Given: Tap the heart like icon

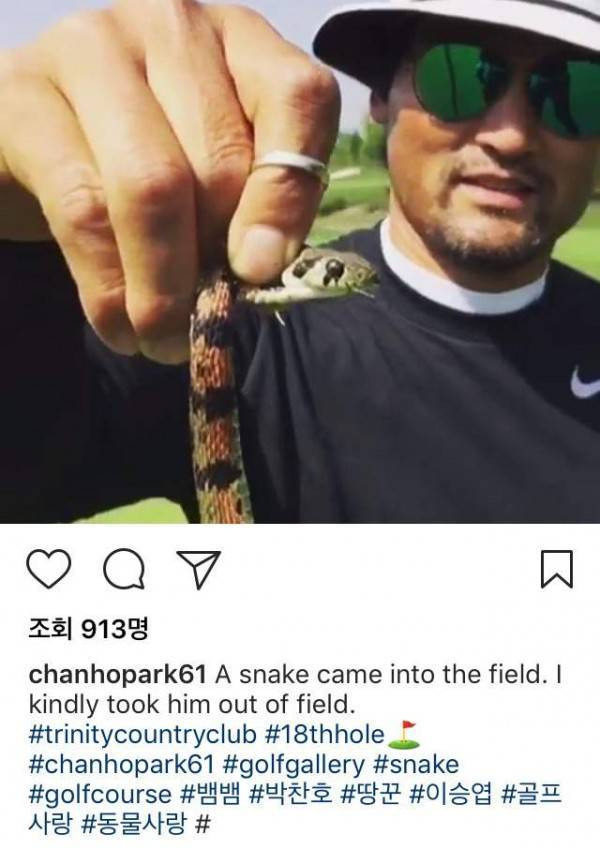Looking at the screenshot, I should click(49, 569).
